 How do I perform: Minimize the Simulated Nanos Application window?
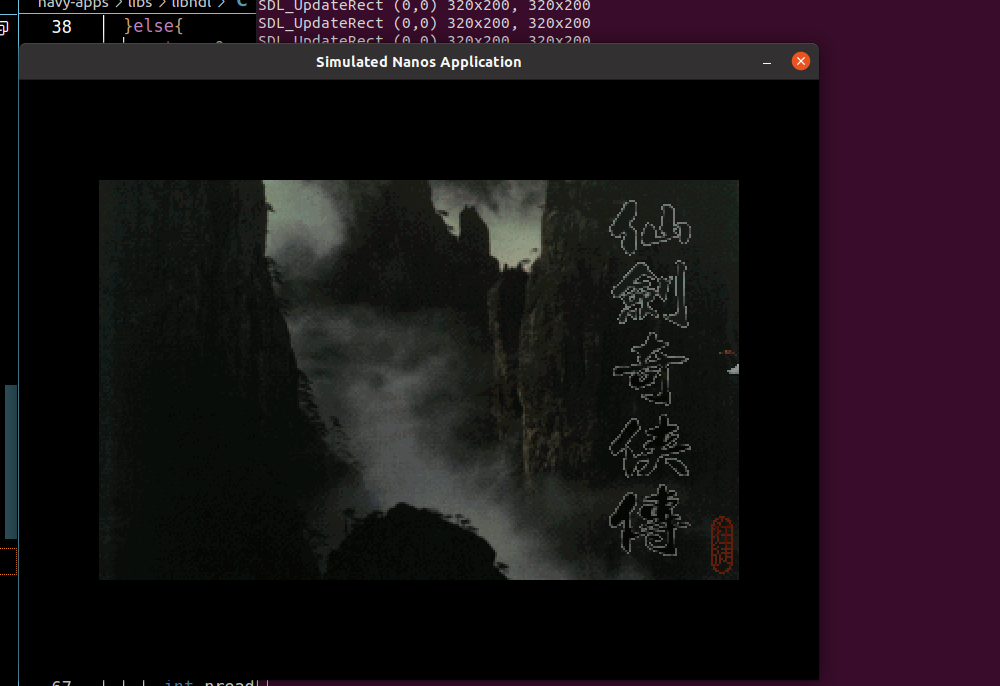click(x=767, y=62)
